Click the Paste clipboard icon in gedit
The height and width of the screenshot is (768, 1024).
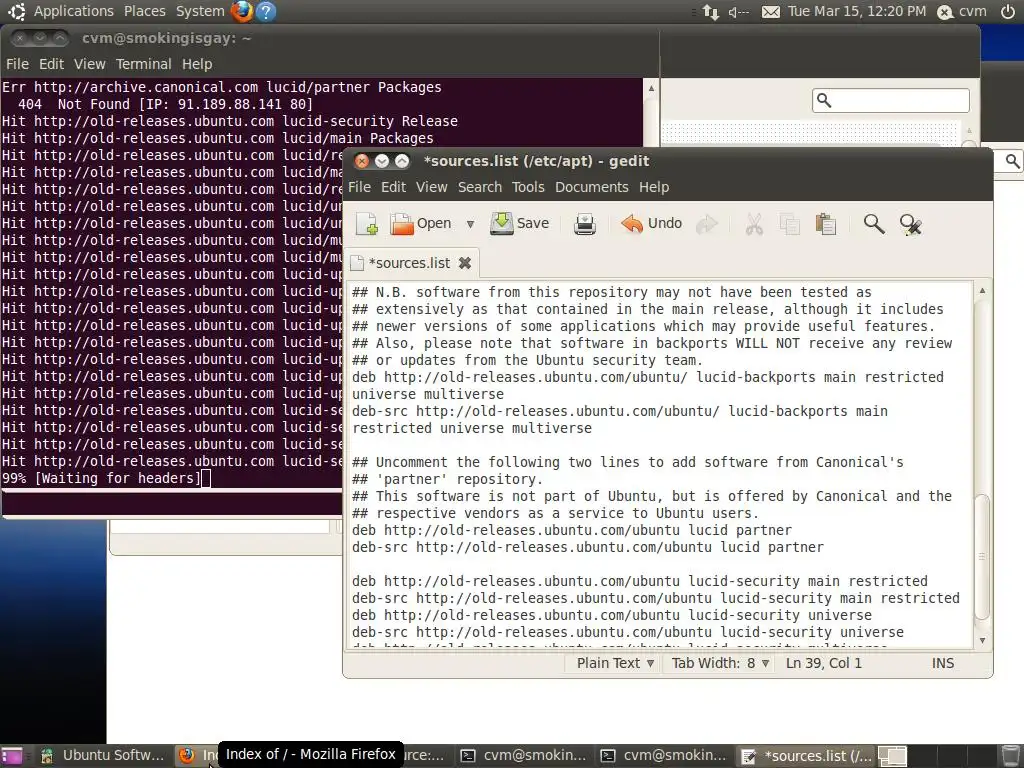click(x=825, y=224)
